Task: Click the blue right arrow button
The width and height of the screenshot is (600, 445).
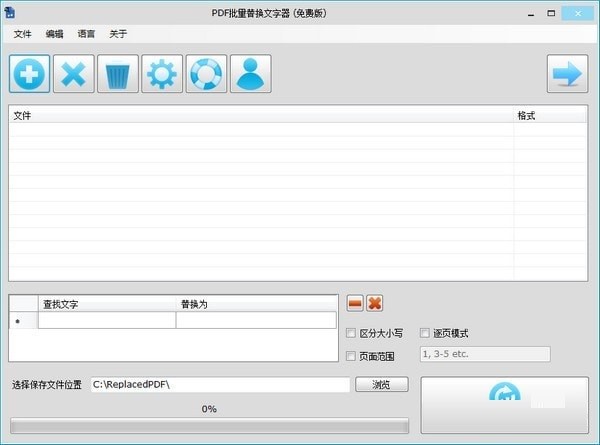Action: [567, 73]
